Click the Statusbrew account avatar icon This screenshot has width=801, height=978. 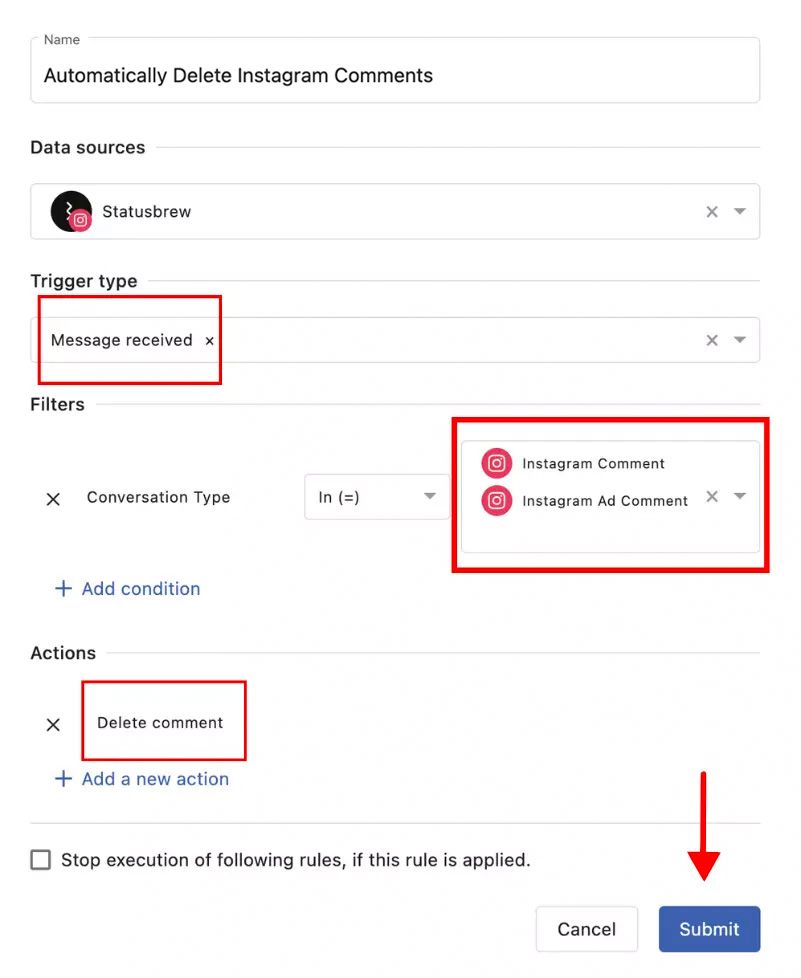[69, 211]
